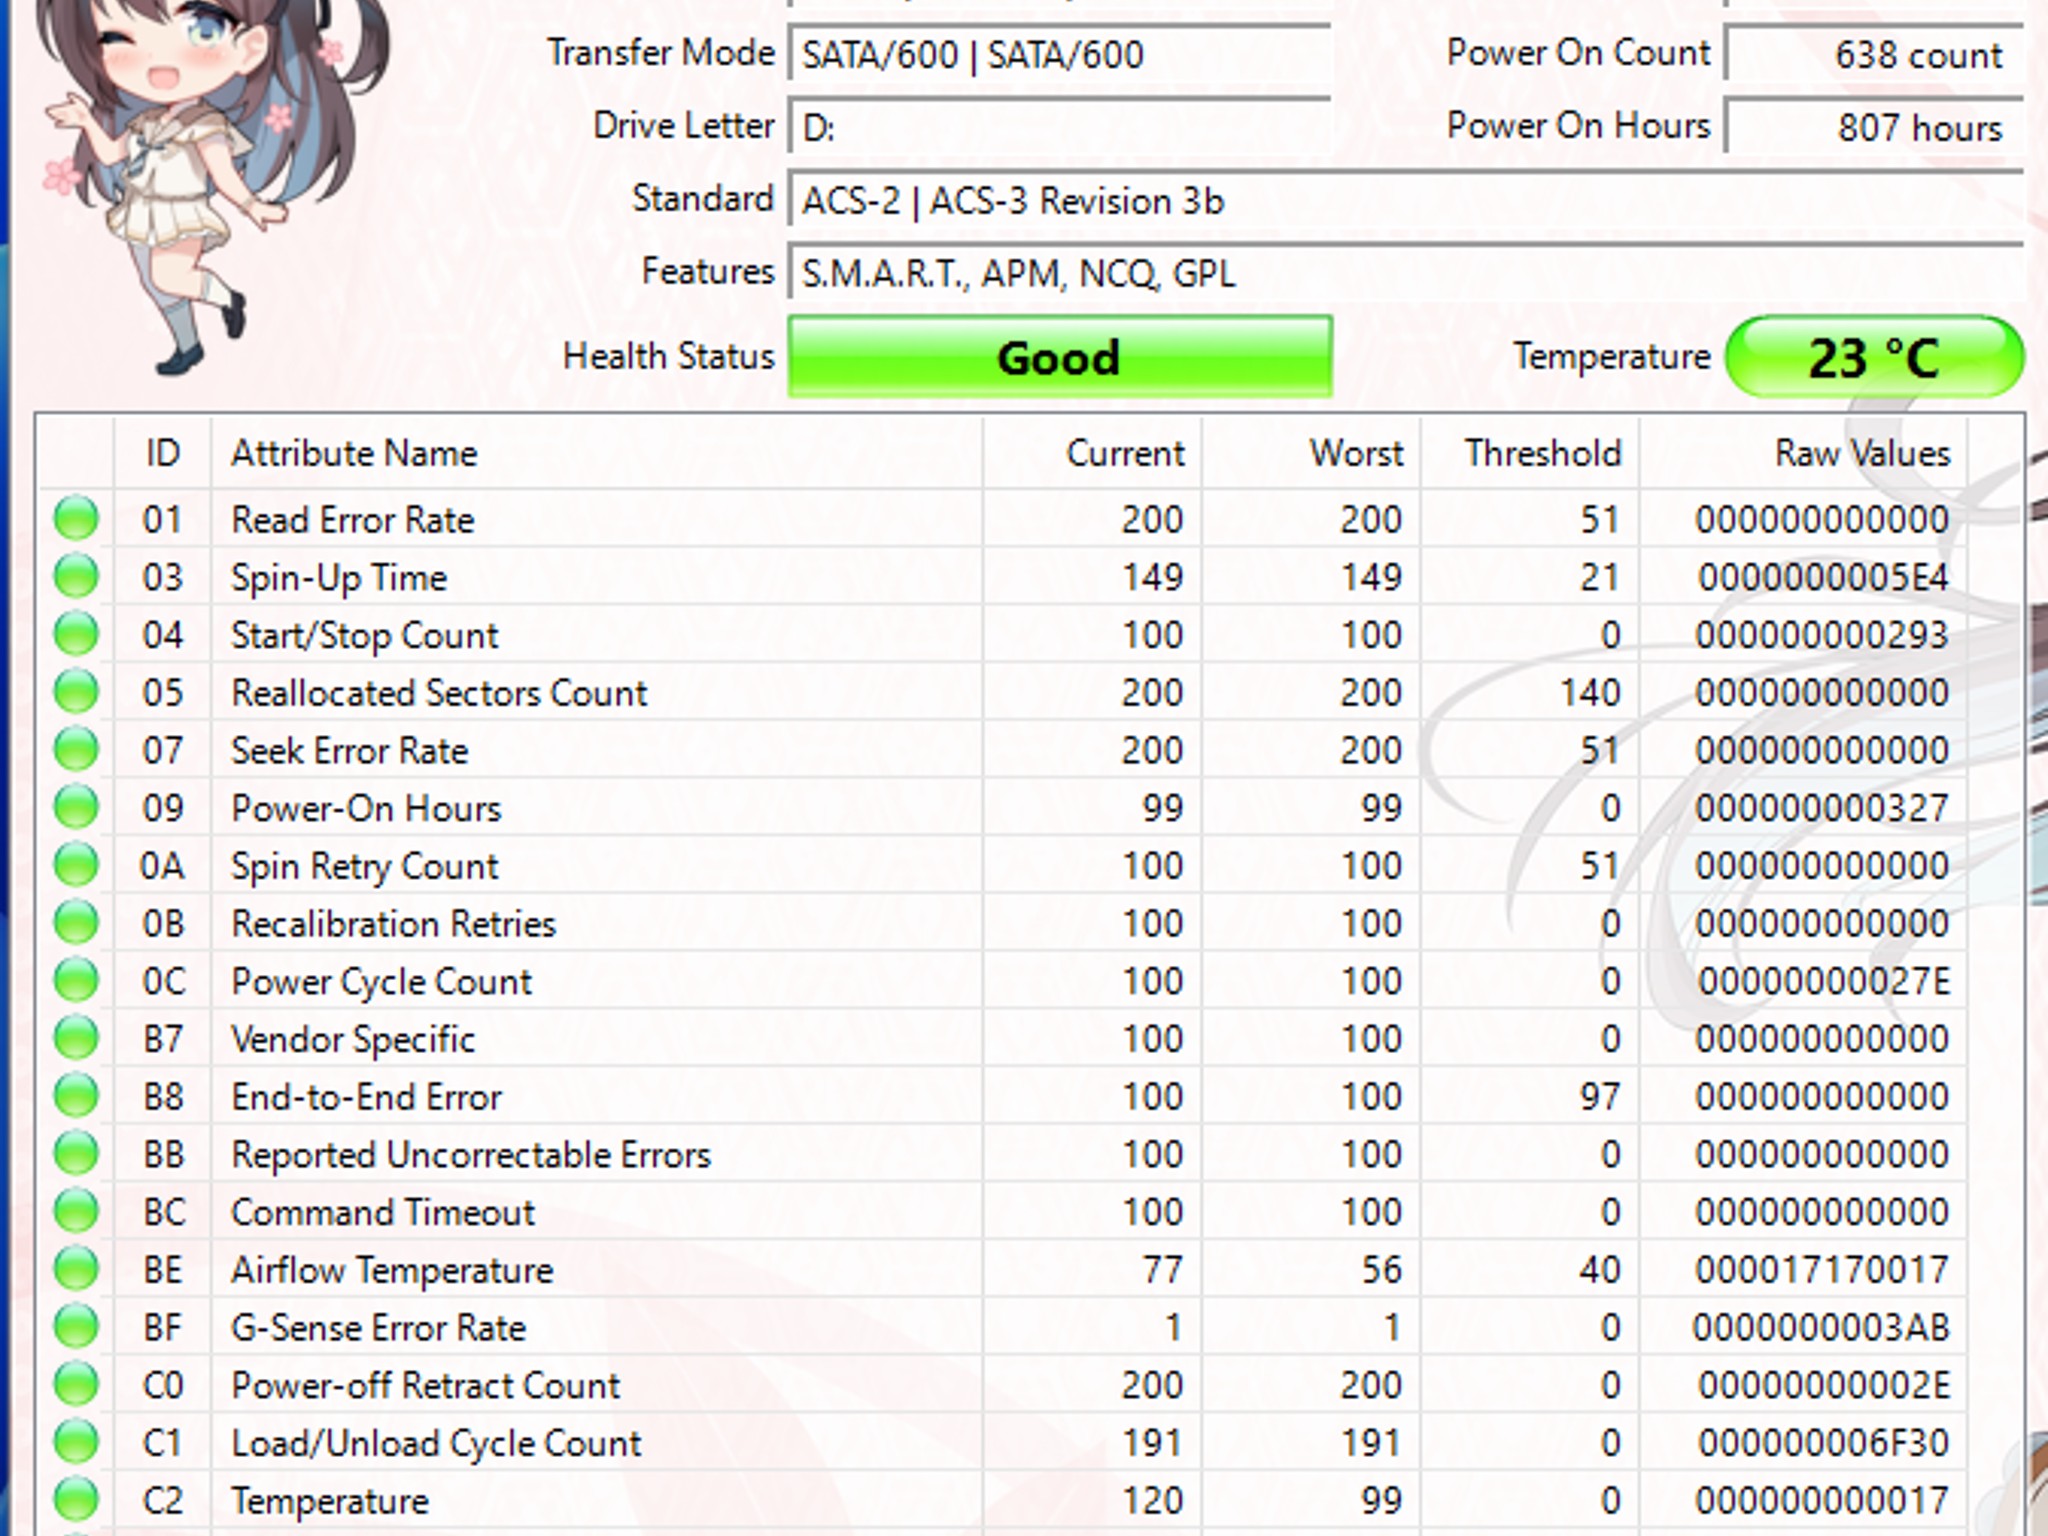2048x1536 pixels.
Task: Click status icon for End-to-End Error
Action: (x=76, y=1096)
